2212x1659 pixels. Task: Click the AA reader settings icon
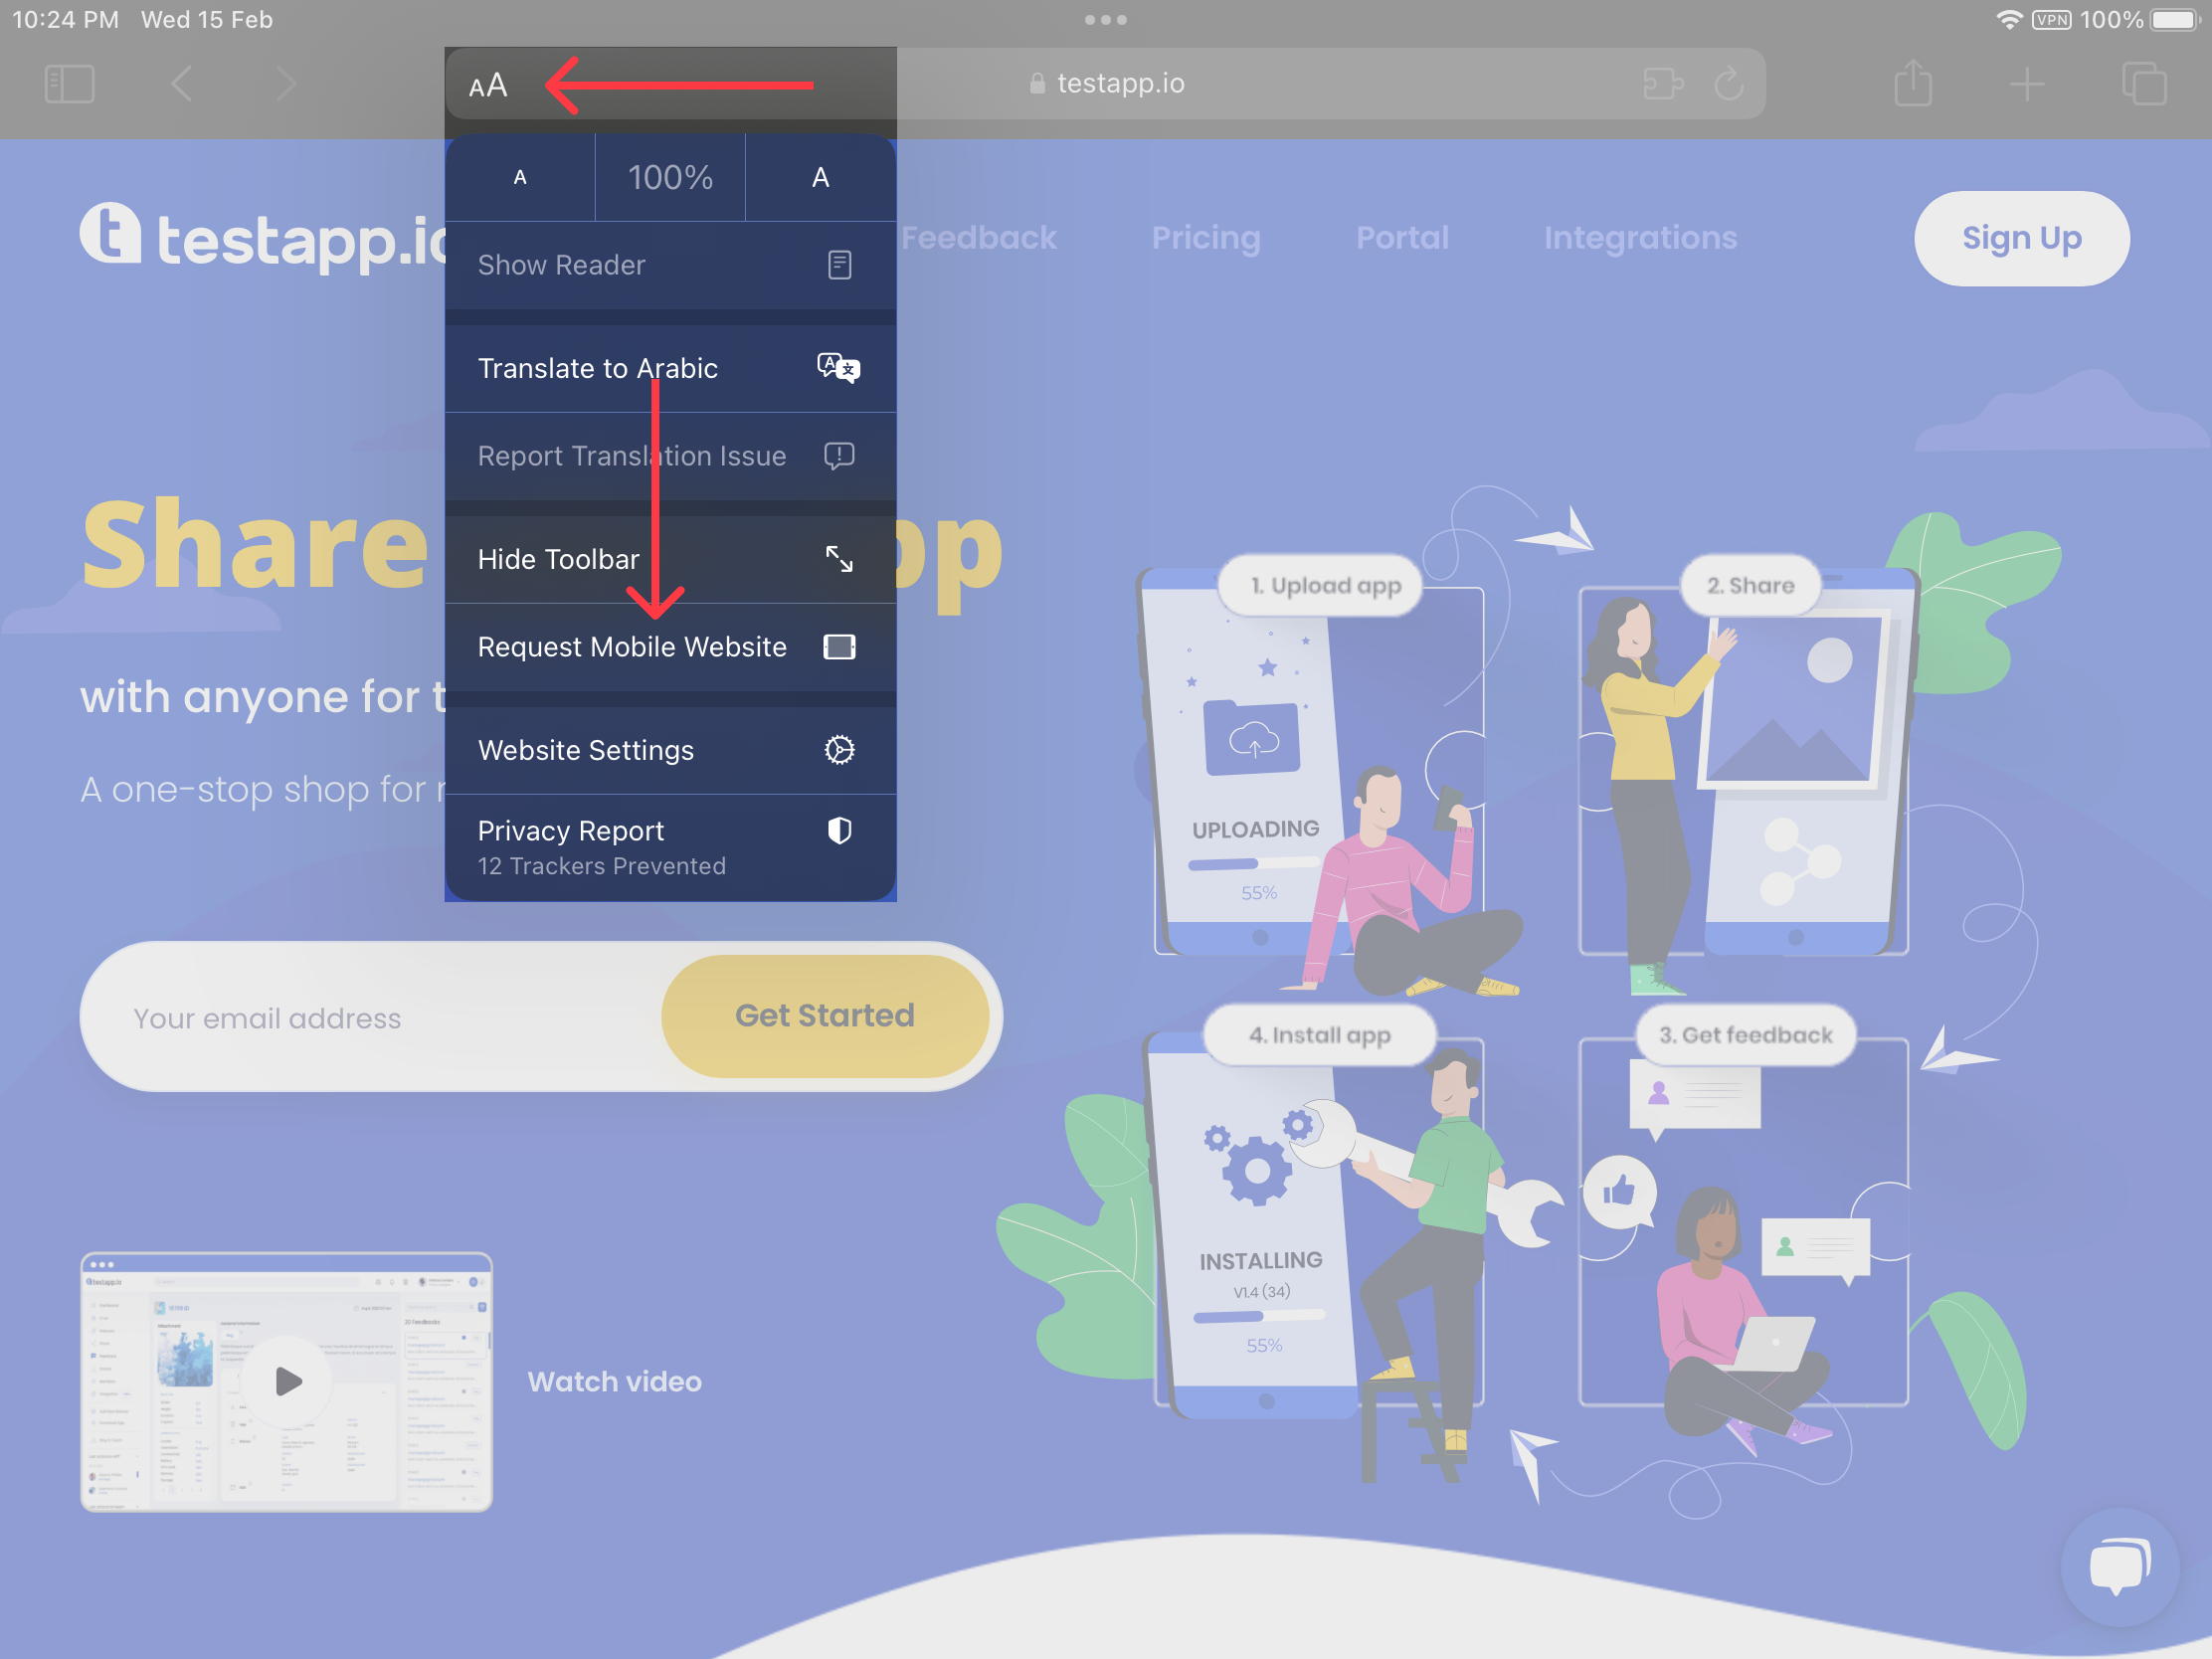pos(487,84)
